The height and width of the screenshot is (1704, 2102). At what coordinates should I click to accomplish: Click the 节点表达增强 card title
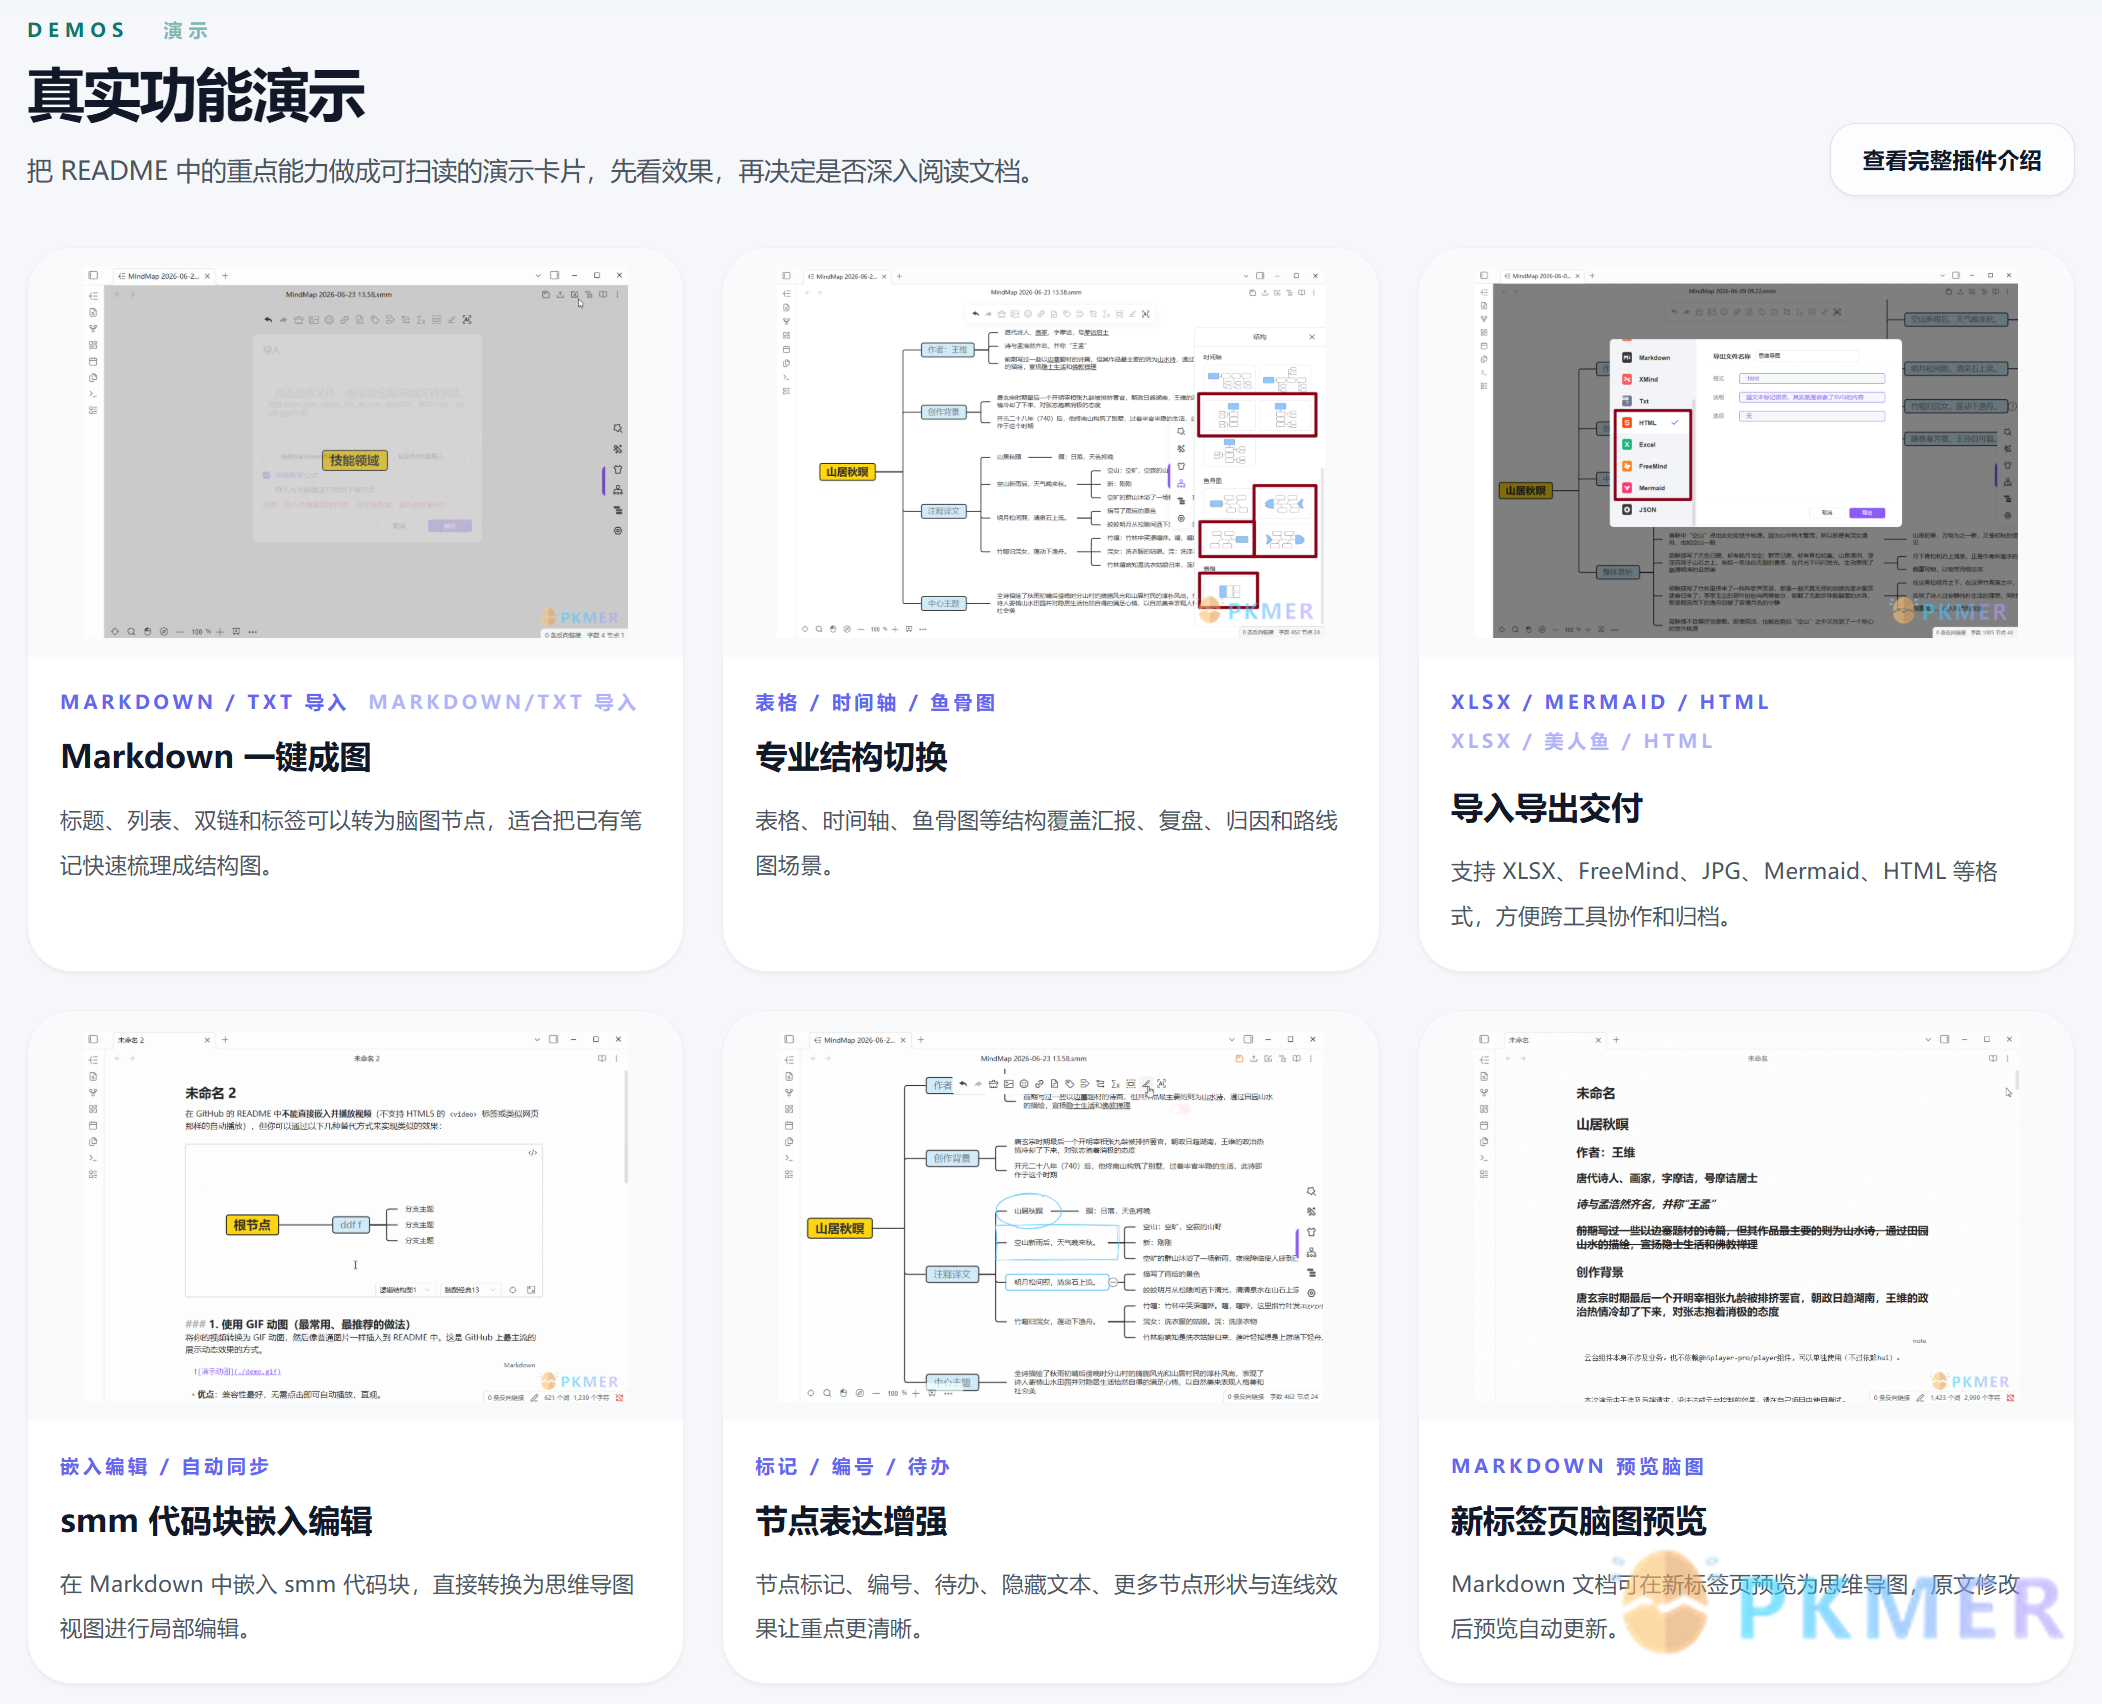coord(851,1521)
